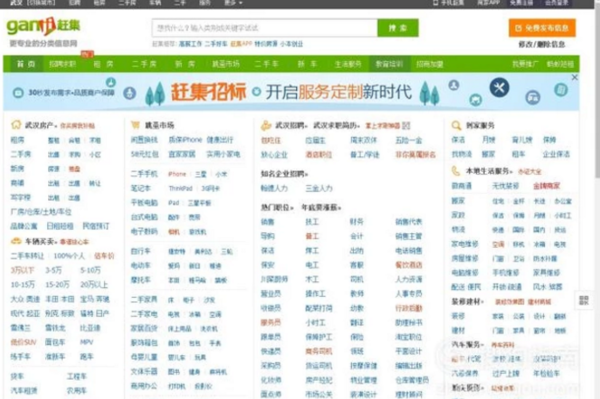Open the 二手车 navigation tab
The height and width of the screenshot is (399, 600).
click(x=267, y=64)
